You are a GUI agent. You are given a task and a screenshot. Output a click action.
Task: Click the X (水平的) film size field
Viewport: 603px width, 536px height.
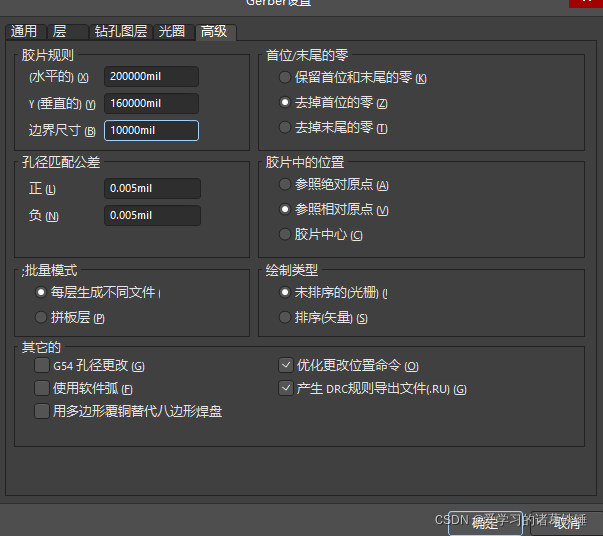point(151,77)
